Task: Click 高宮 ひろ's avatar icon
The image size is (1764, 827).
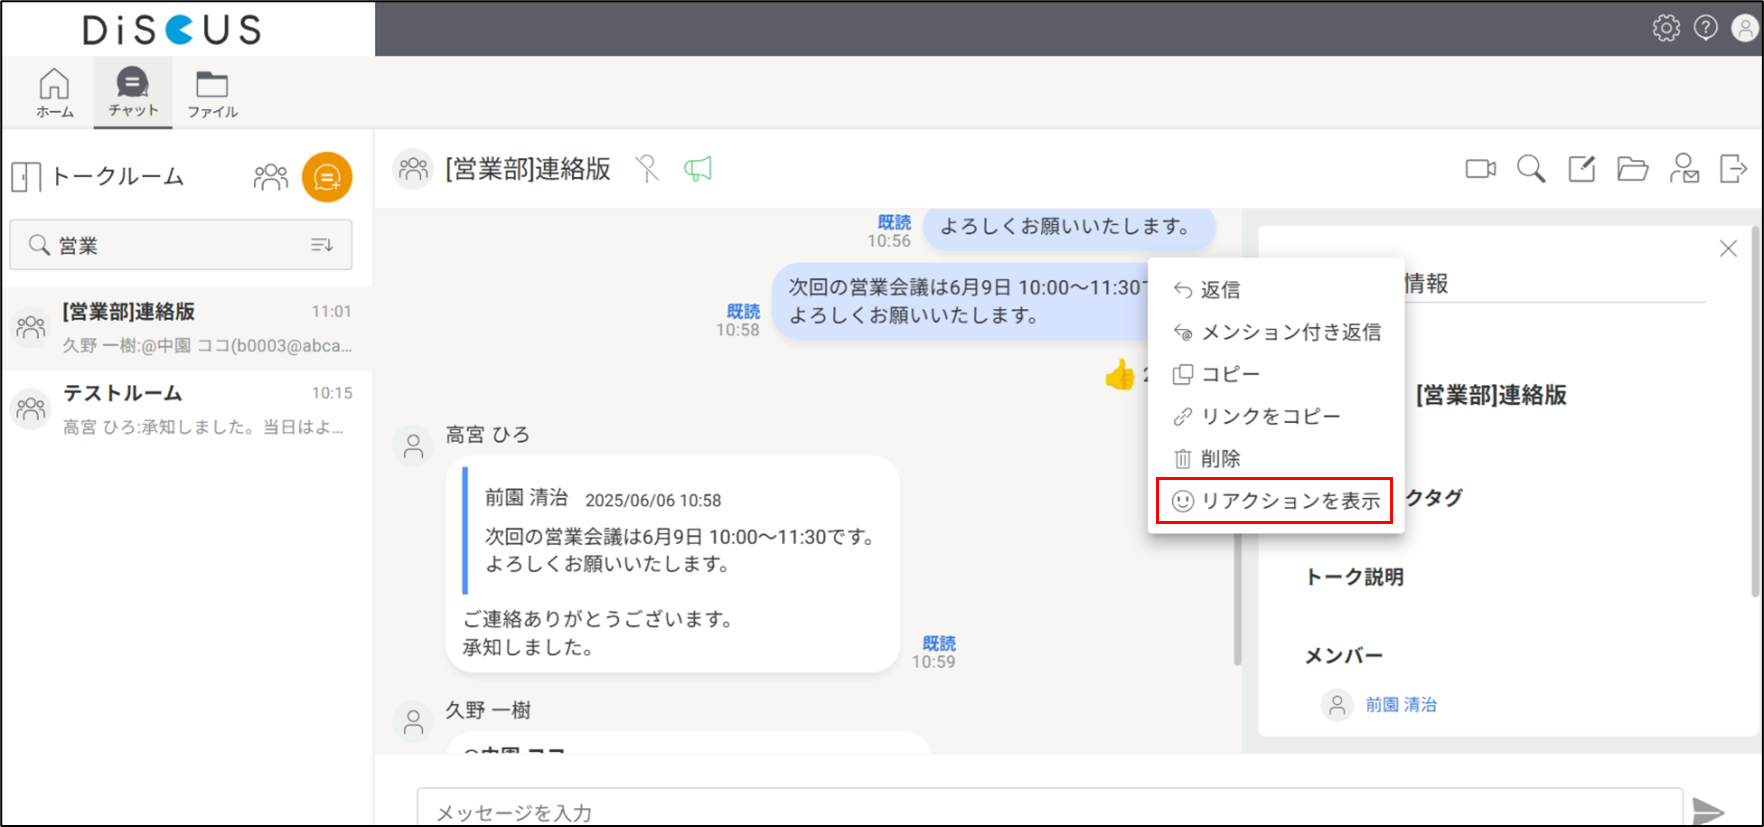Action: pos(413,446)
